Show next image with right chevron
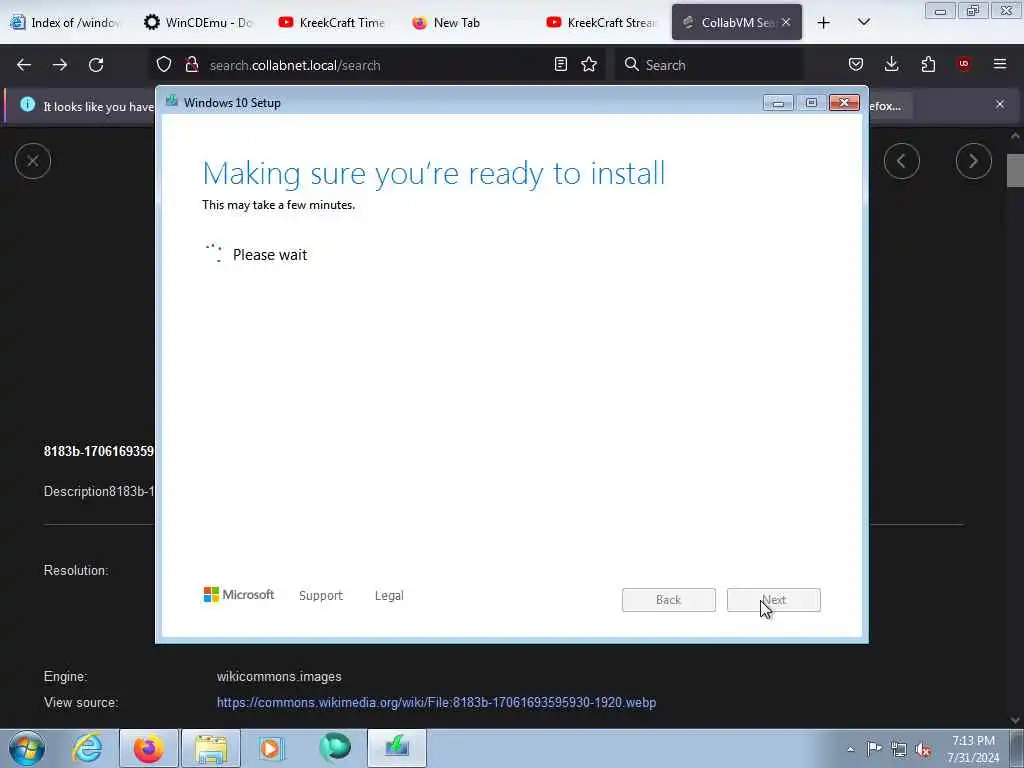 (x=974, y=161)
